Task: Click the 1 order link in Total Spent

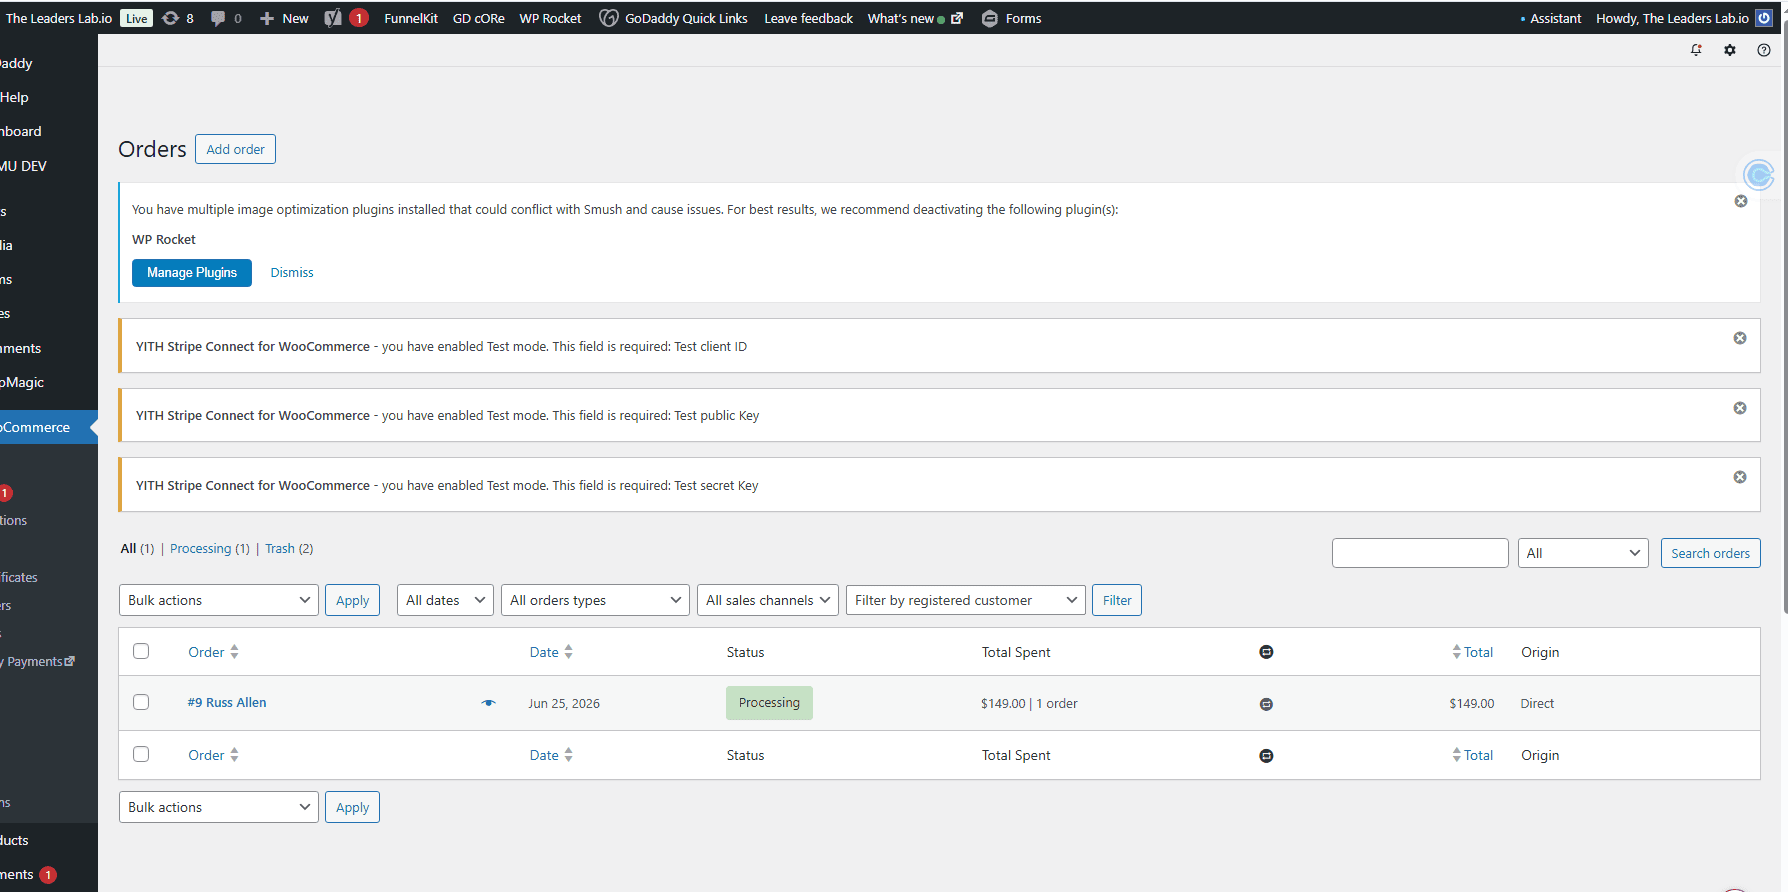Action: (1057, 704)
